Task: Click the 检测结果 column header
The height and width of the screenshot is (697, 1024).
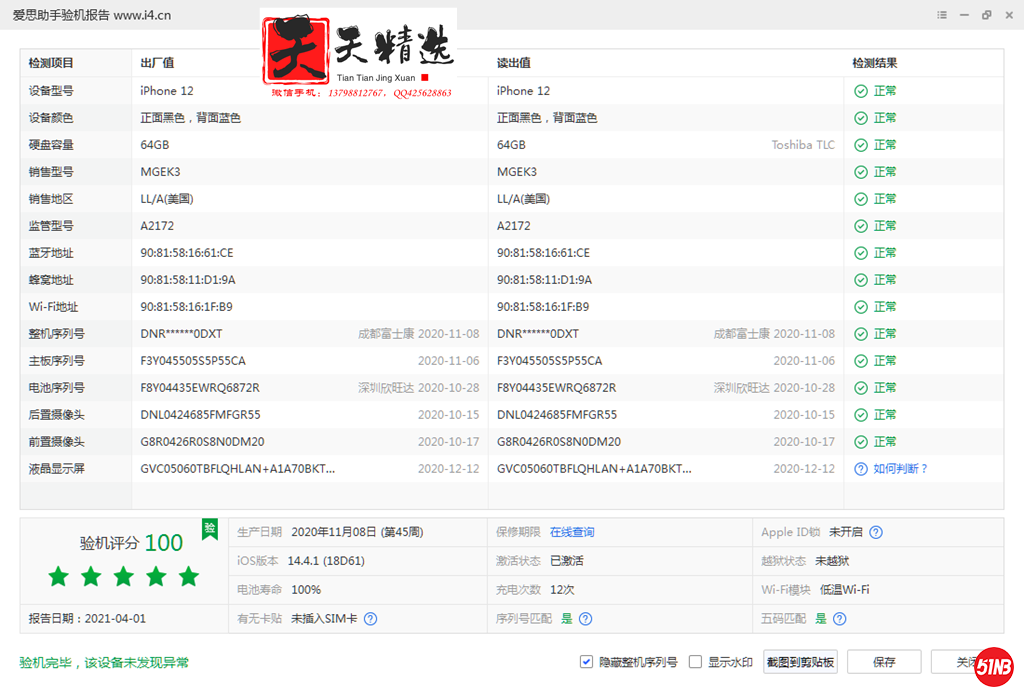Action: [x=874, y=63]
